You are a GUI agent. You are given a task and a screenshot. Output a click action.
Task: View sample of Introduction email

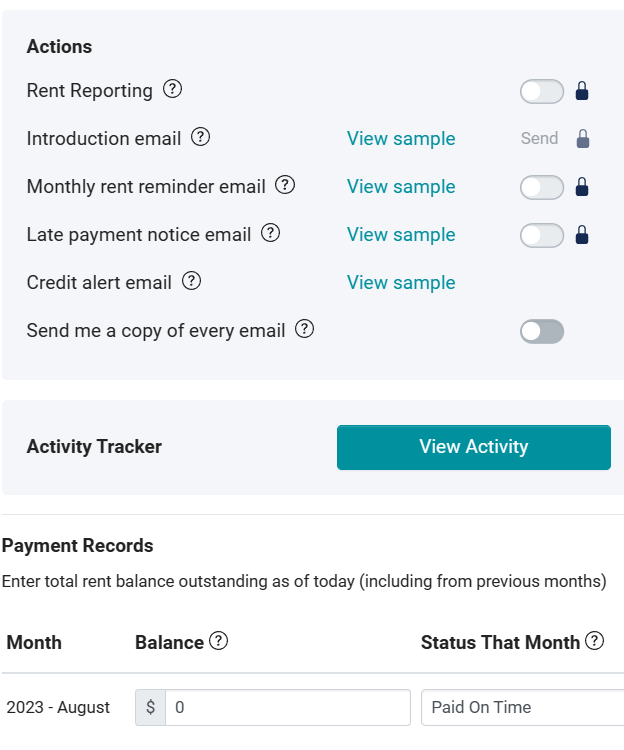click(401, 139)
